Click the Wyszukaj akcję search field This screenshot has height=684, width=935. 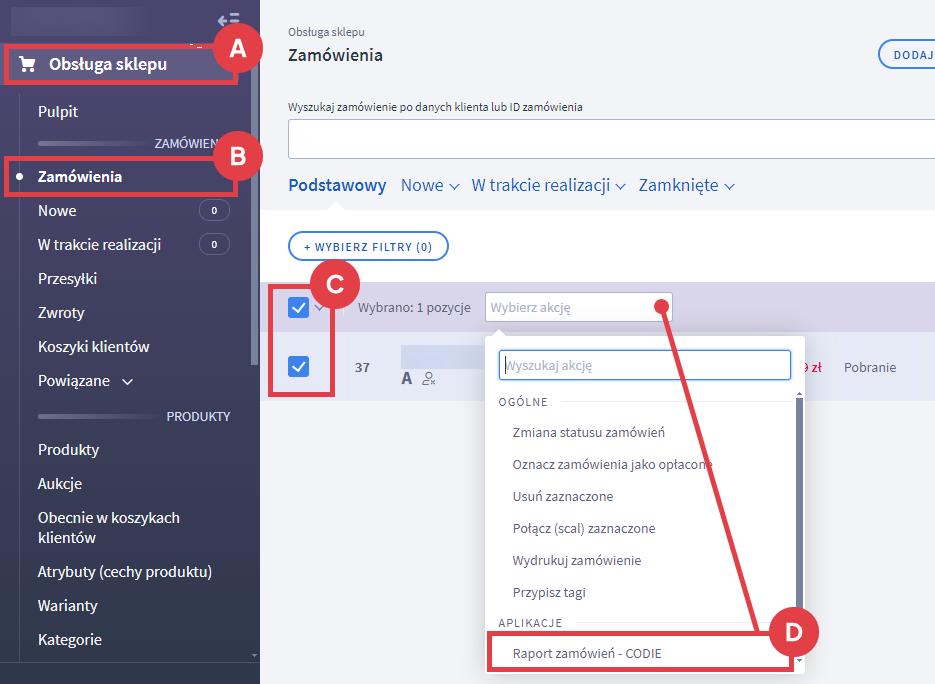click(645, 366)
